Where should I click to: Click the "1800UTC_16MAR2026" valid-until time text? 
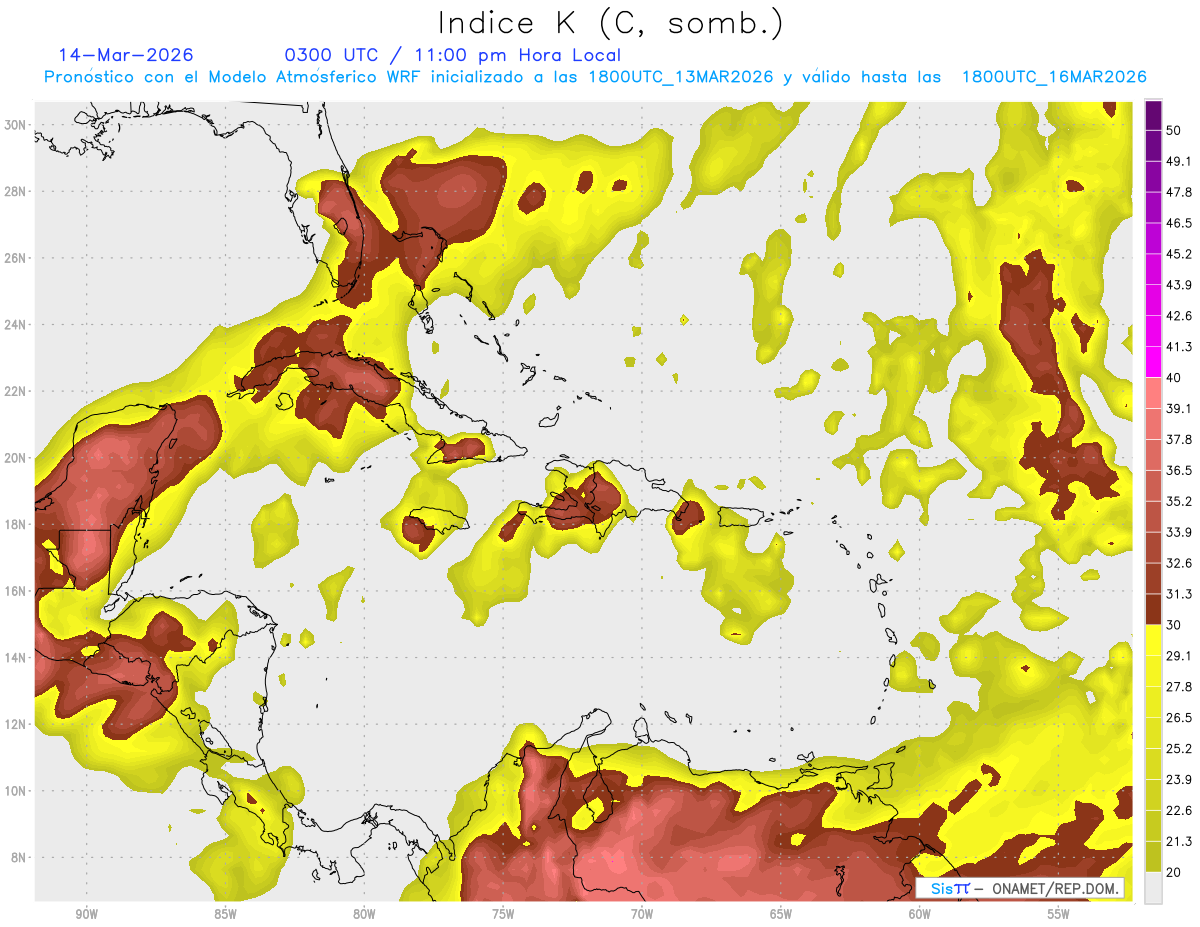[1053, 77]
